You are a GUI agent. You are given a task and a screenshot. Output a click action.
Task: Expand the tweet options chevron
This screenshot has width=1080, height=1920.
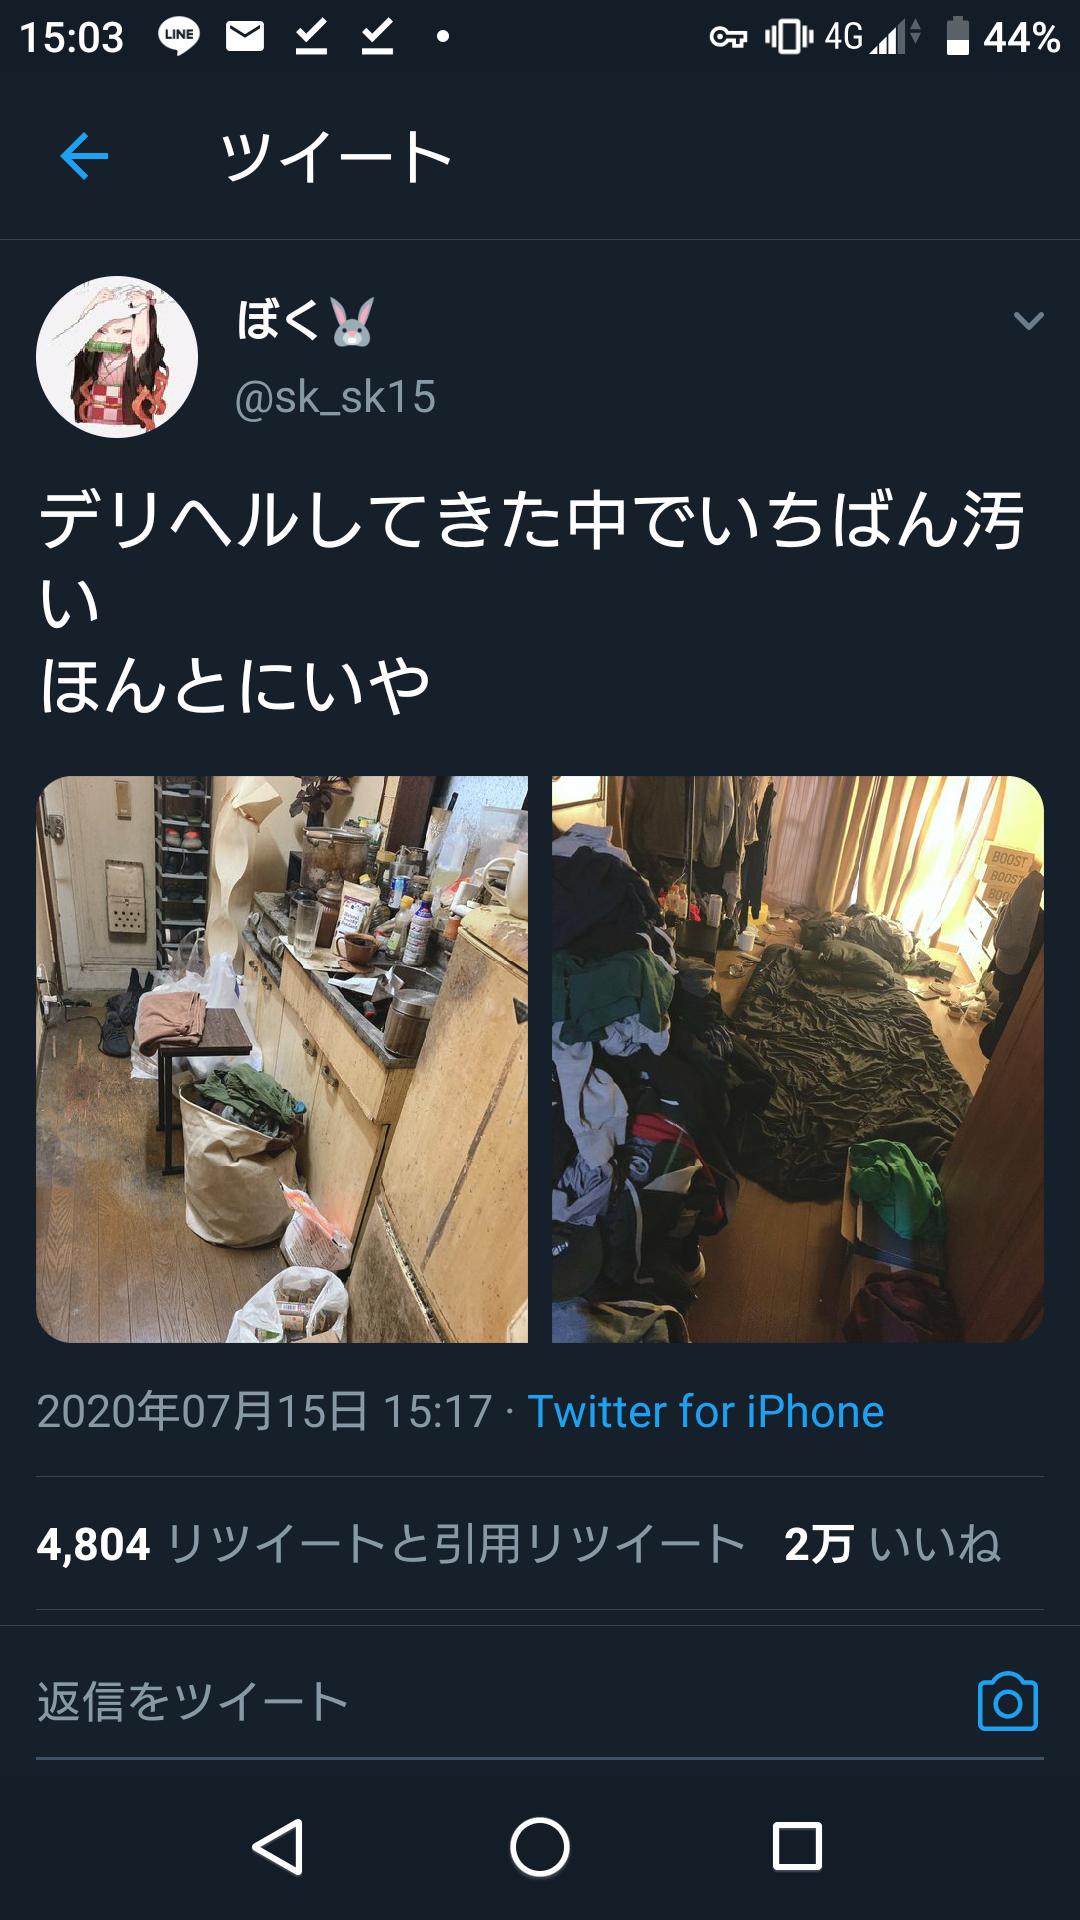click(x=1029, y=321)
